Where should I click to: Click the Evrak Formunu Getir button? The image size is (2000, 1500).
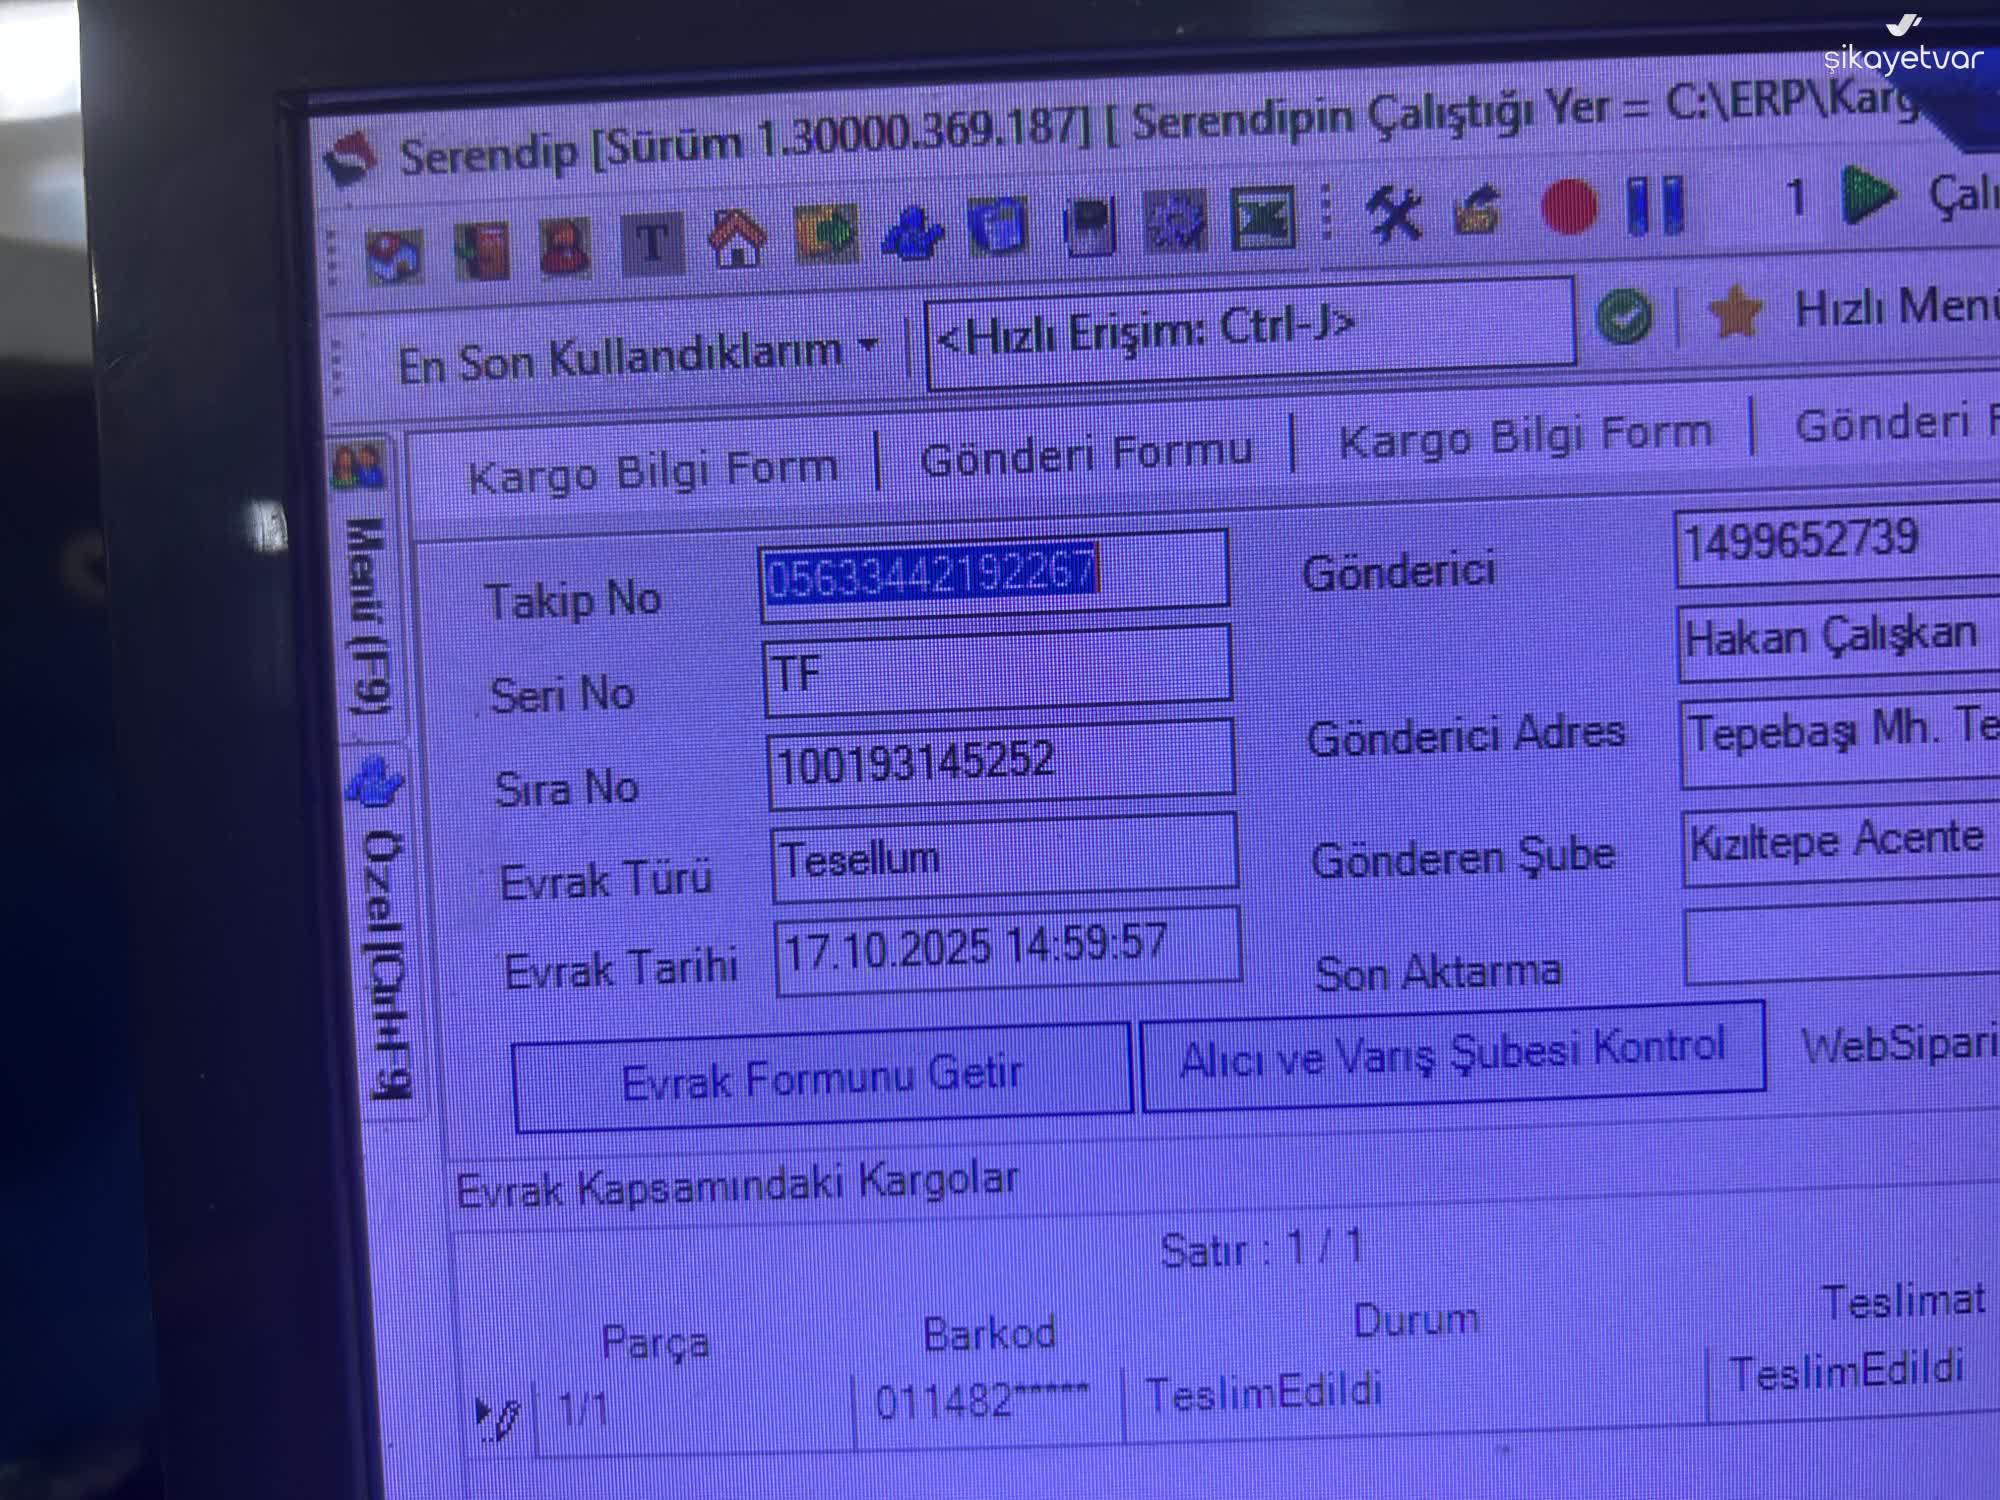tap(822, 1079)
